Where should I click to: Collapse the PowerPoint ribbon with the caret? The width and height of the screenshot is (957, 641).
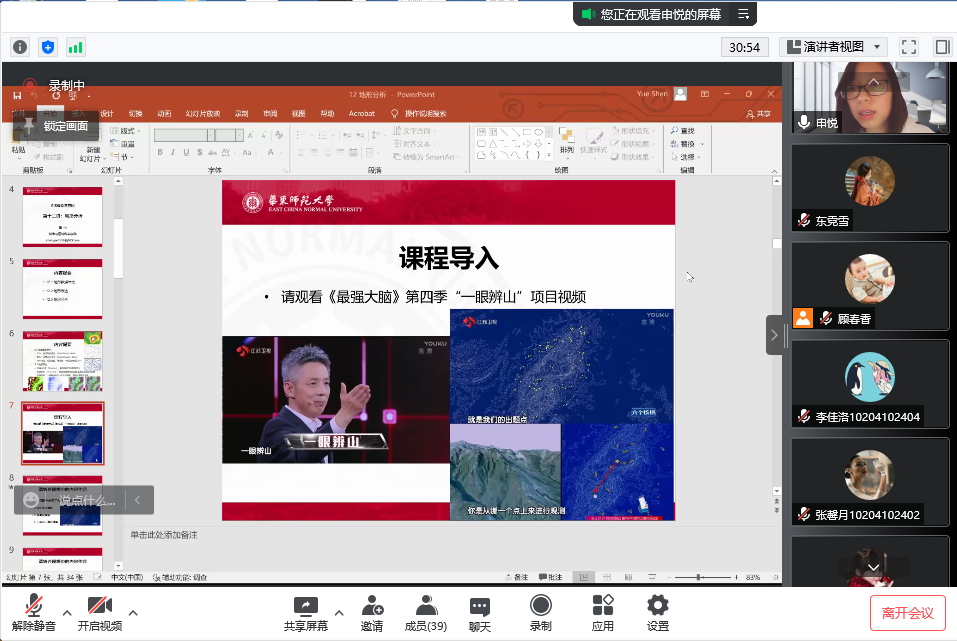pyautogui.click(x=775, y=171)
